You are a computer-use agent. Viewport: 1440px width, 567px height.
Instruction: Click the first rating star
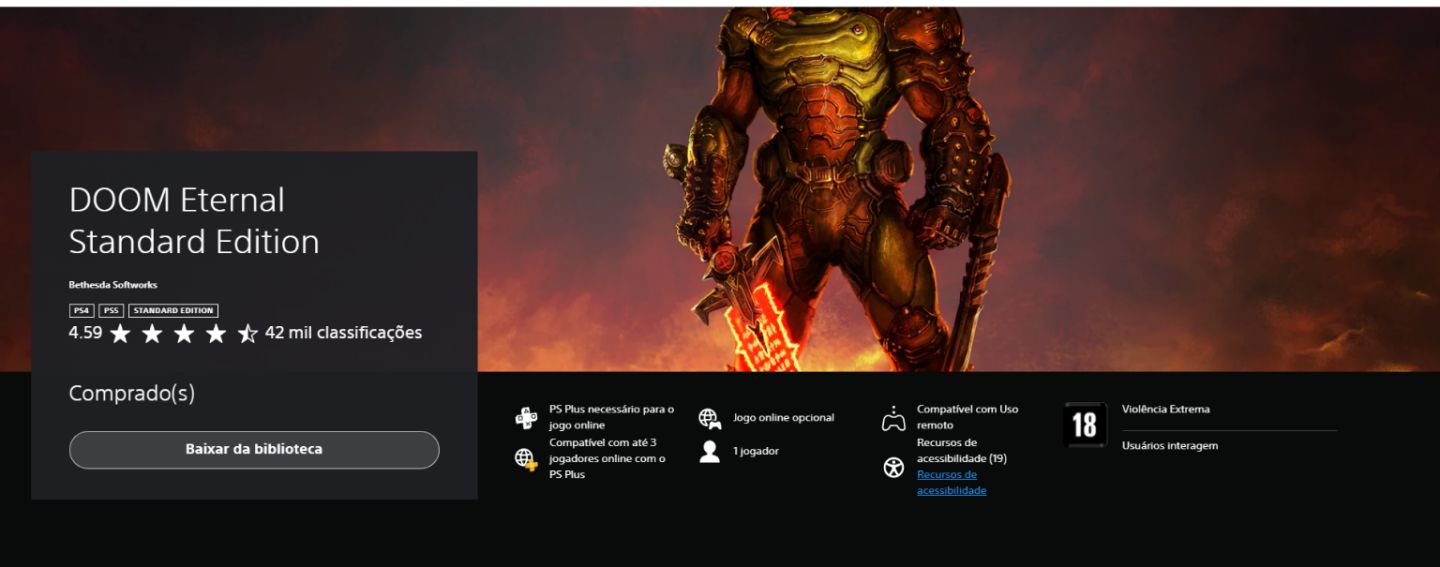coord(120,334)
